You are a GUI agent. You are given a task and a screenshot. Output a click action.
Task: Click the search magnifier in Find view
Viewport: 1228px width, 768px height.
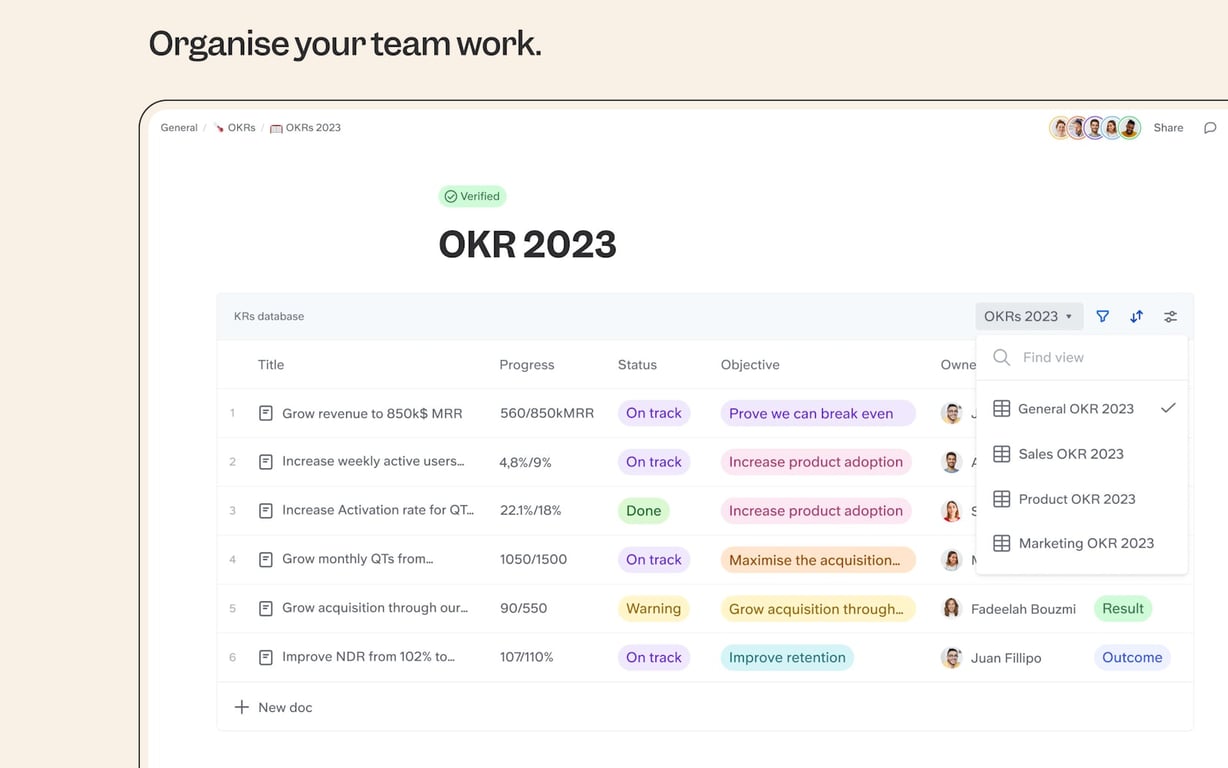pos(1001,357)
